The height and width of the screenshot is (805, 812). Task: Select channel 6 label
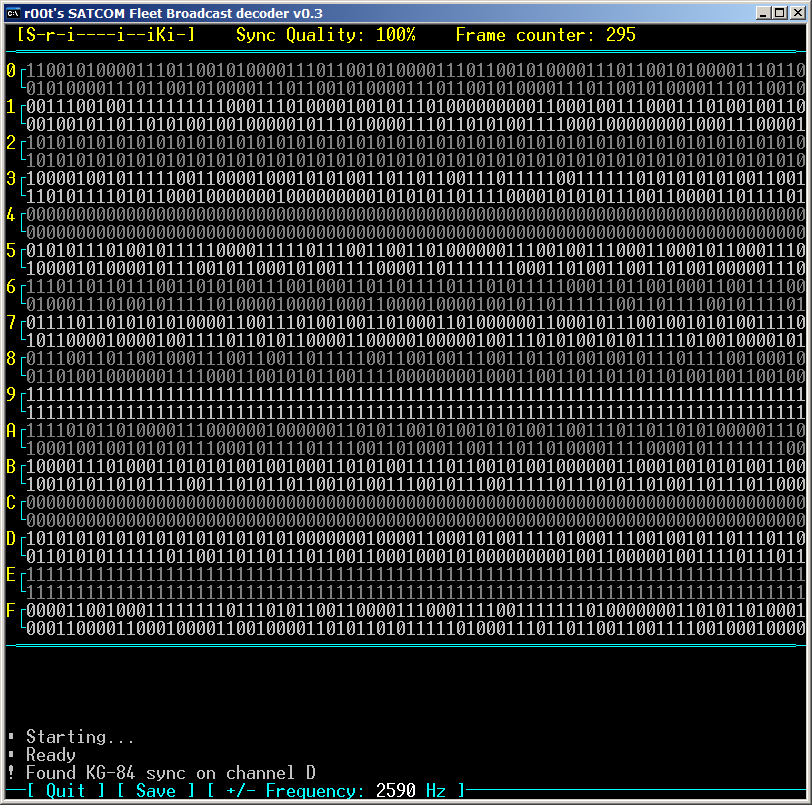pyautogui.click(x=11, y=286)
